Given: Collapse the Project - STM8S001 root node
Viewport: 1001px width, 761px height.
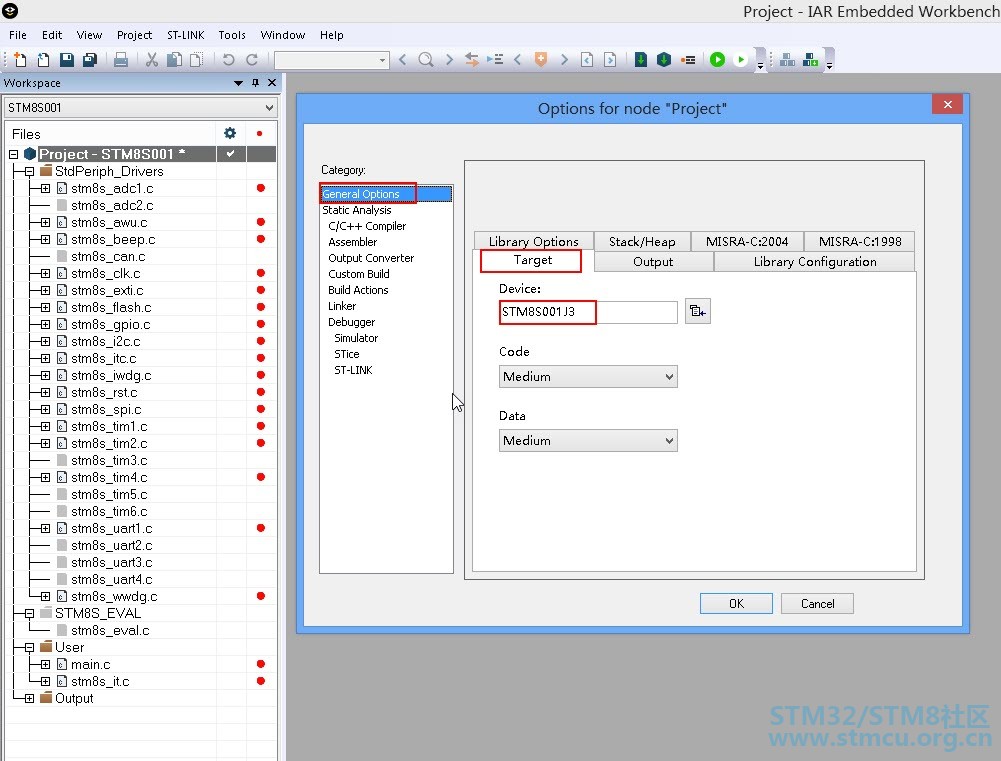Looking at the screenshot, I should (13, 154).
